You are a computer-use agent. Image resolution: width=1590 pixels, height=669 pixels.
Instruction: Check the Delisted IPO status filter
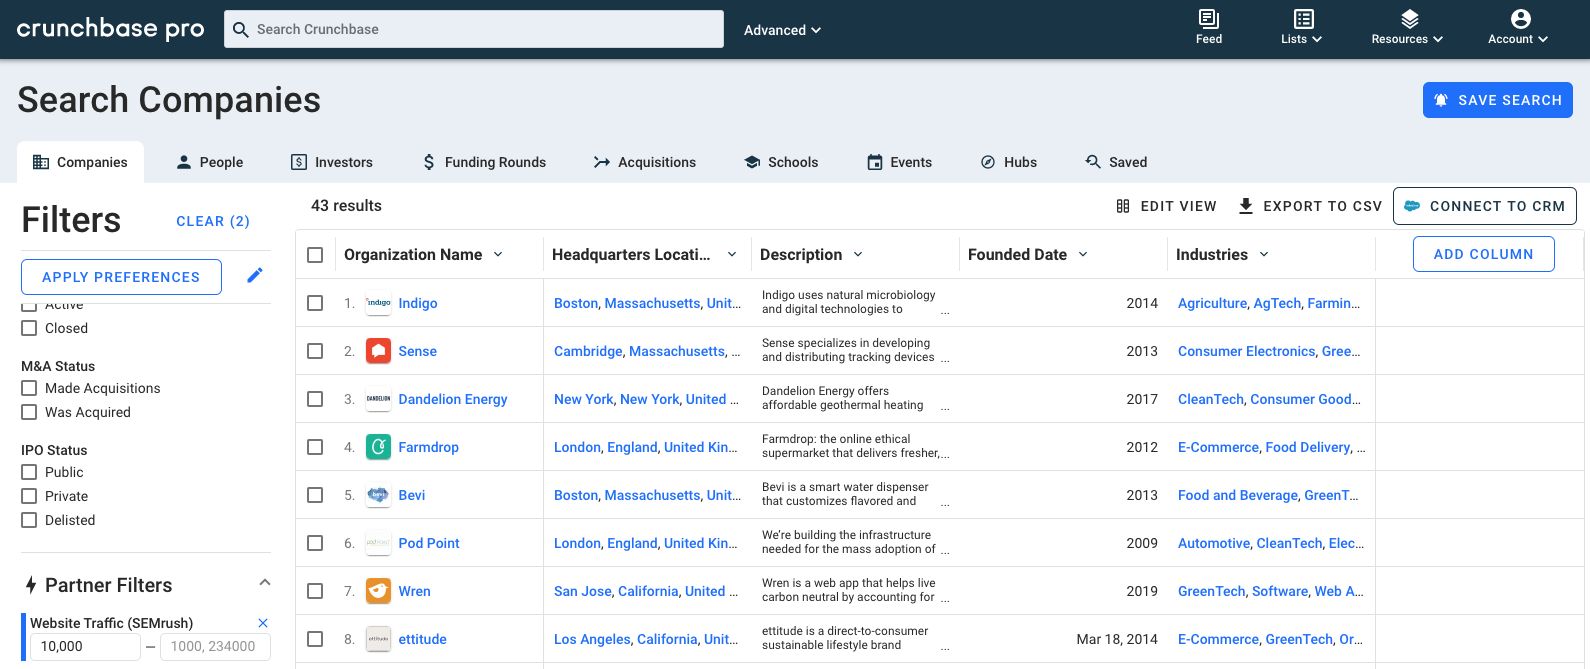pos(29,520)
